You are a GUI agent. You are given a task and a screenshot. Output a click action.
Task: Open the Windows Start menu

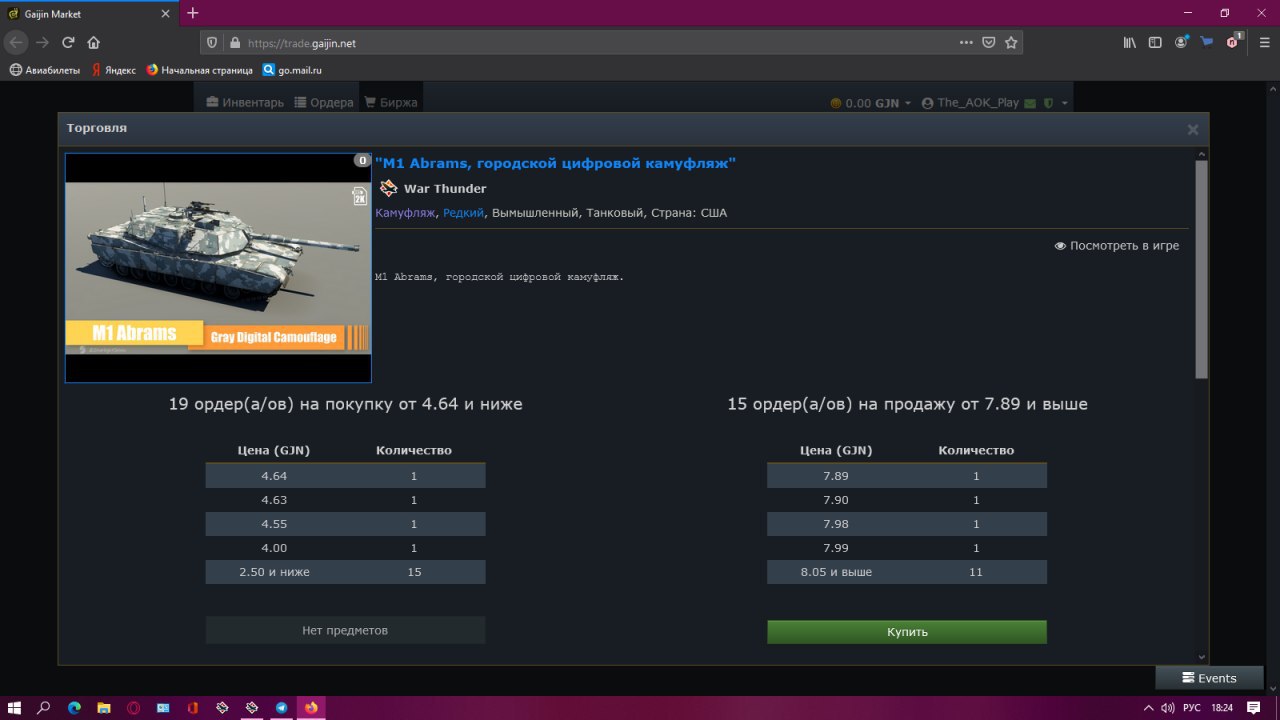[x=14, y=707]
